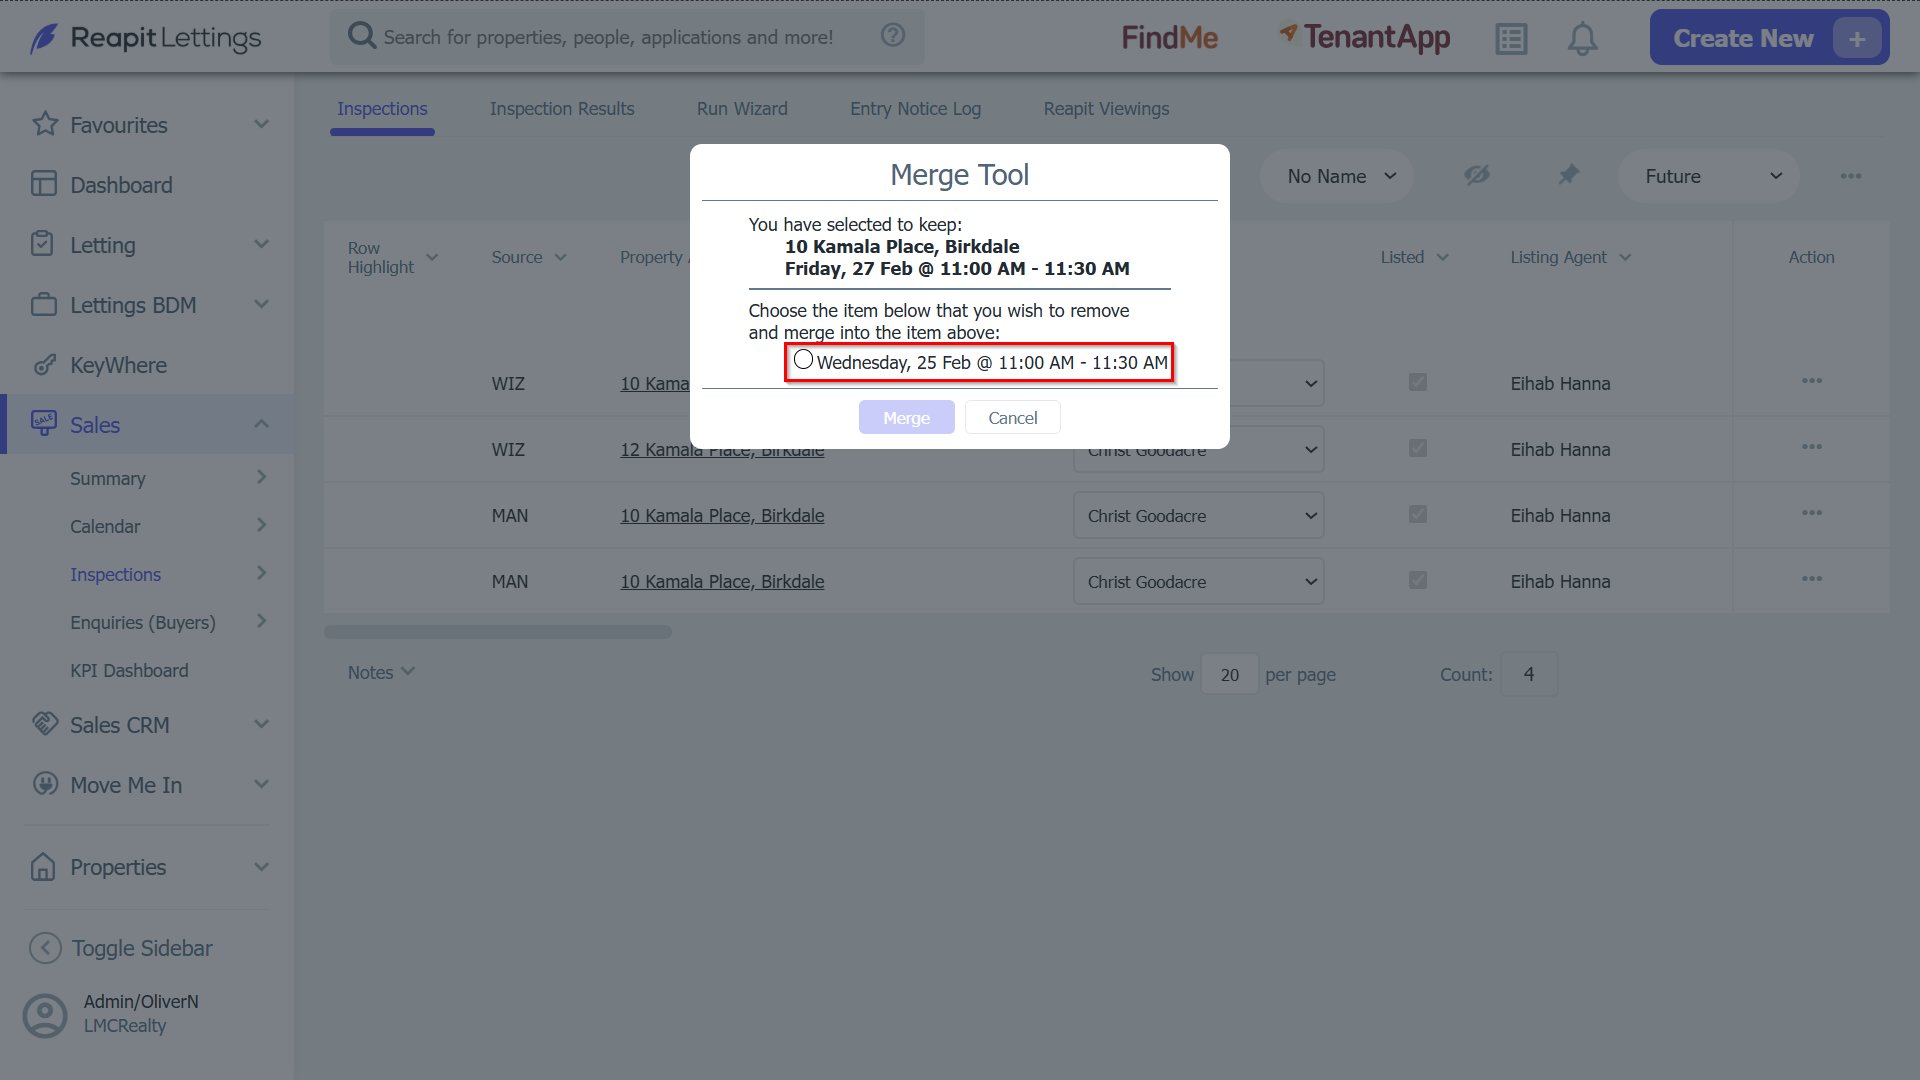Switch to the Entry Notice Log tab
Viewport: 1920px width, 1080px height.
(x=915, y=108)
